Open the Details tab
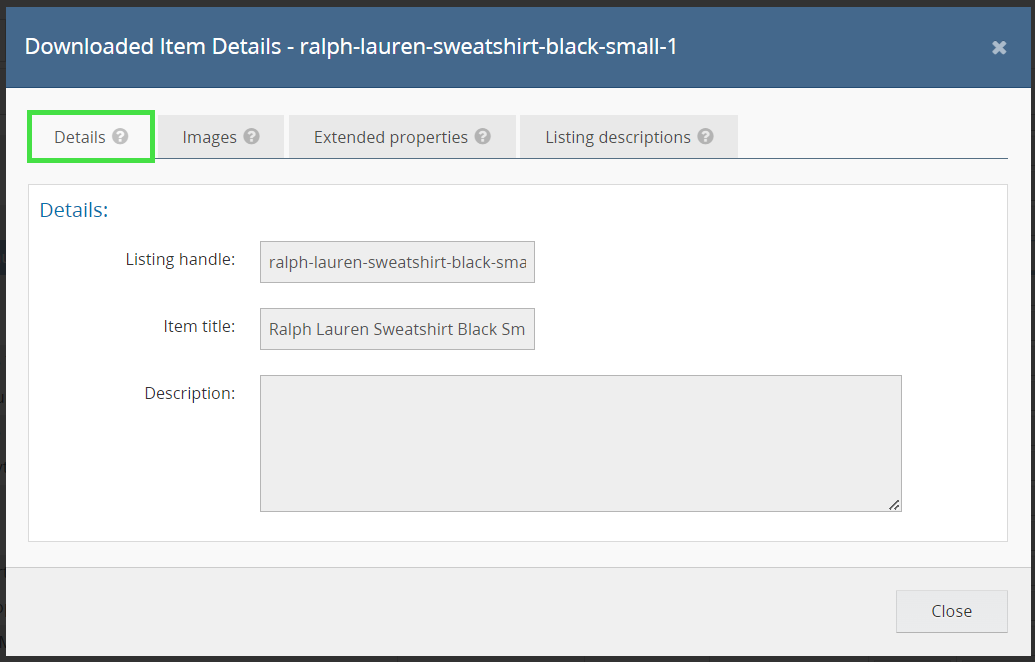 click(x=80, y=137)
